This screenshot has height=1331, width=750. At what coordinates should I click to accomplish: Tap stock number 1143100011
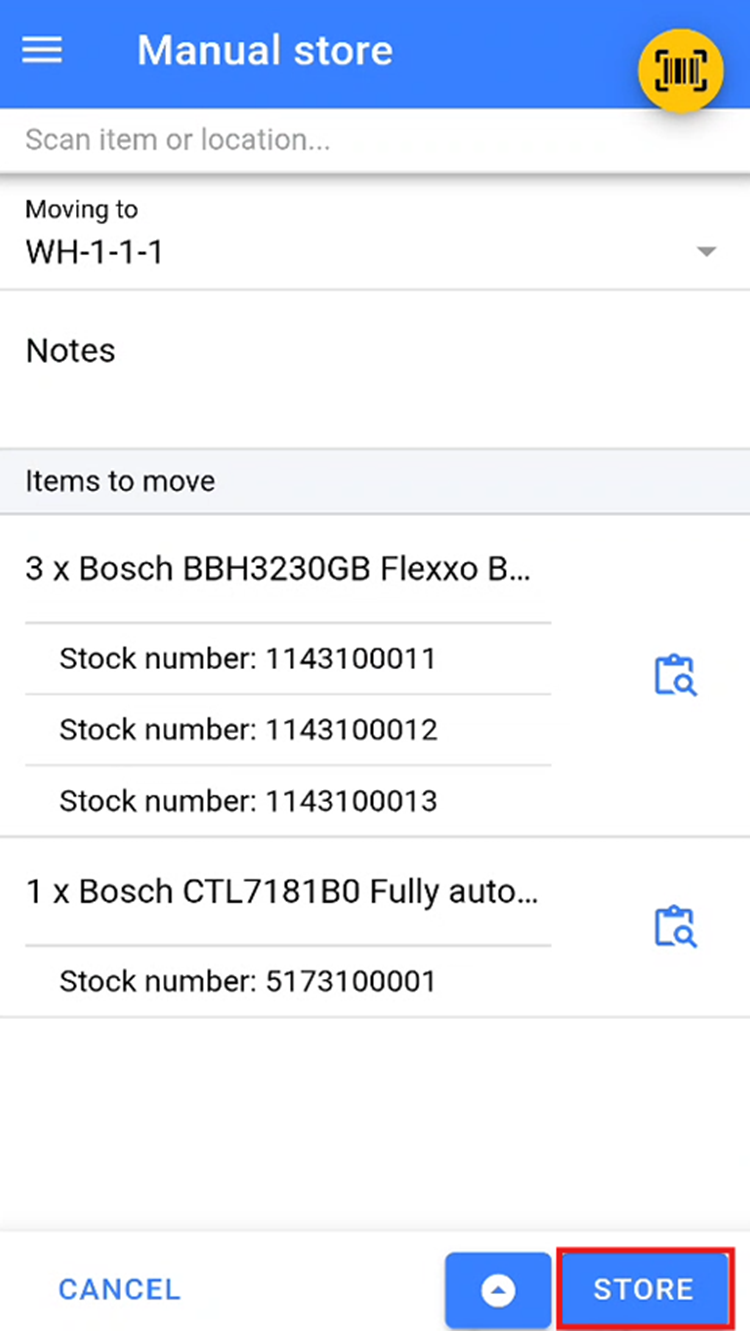pos(247,658)
